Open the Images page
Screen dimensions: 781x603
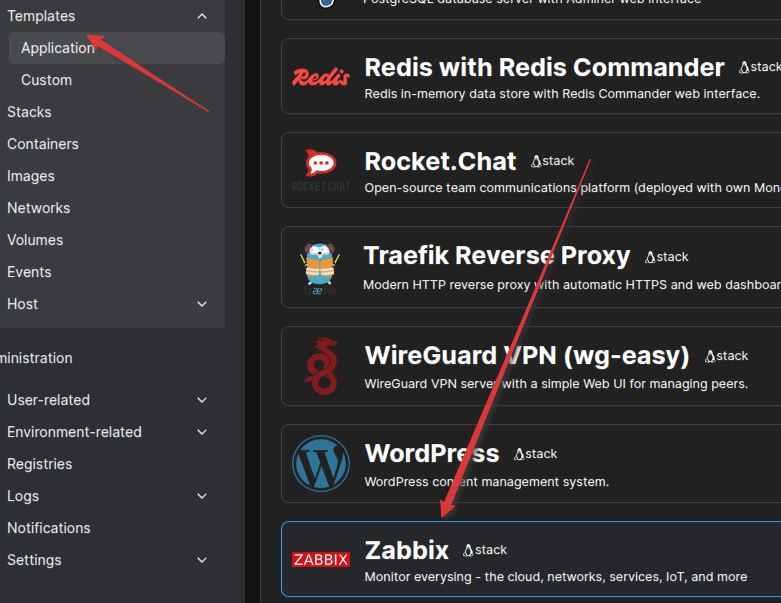pyautogui.click(x=31, y=176)
